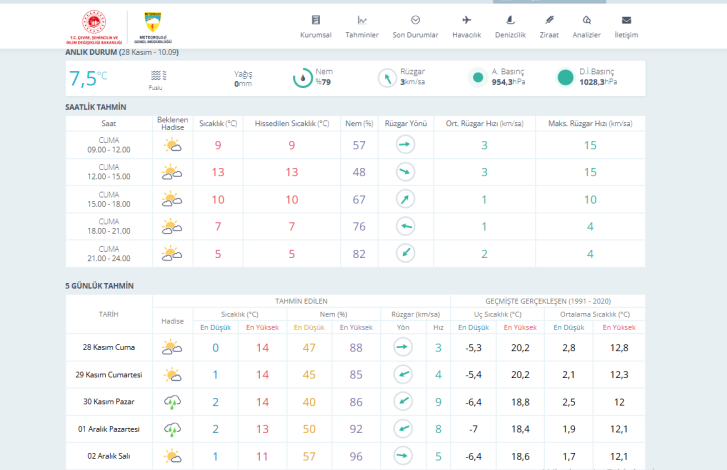Click wind direction arrow for Cuma 15.00 - 18.00
The width and height of the screenshot is (727, 470).
(x=405, y=199)
